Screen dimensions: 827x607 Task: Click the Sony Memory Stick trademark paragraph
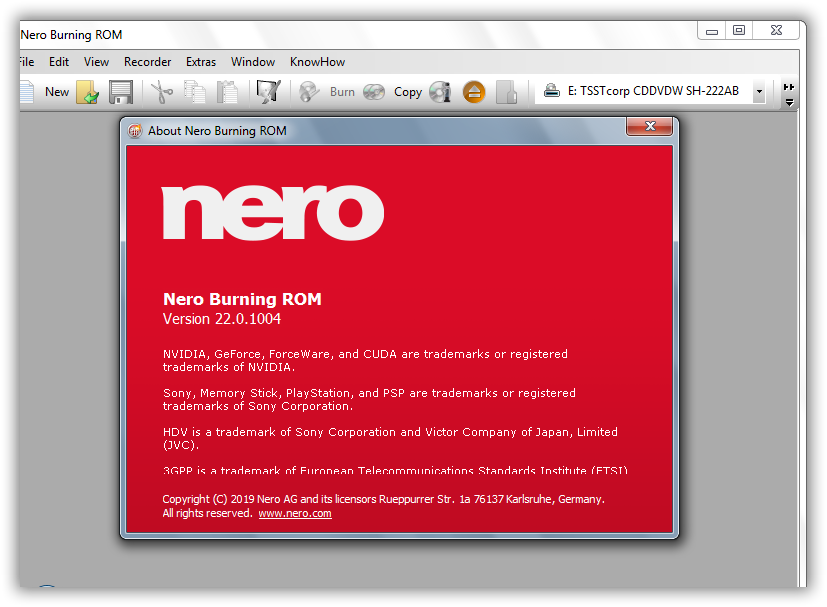tap(369, 399)
